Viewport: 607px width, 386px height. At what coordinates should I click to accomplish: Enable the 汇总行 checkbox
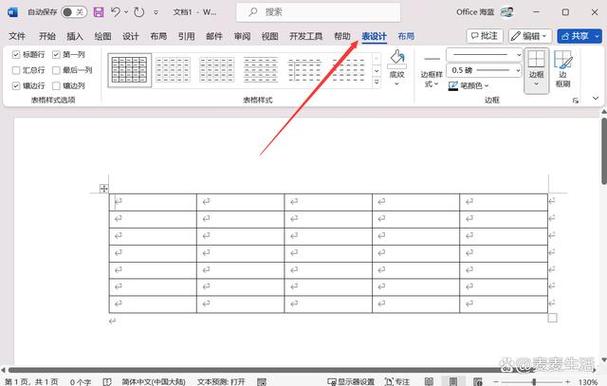(x=16, y=70)
